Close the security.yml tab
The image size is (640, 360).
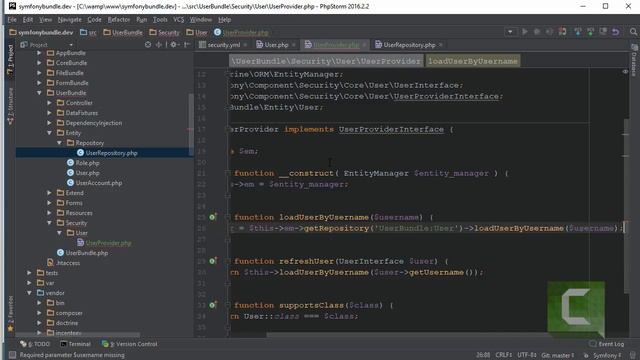[245, 45]
